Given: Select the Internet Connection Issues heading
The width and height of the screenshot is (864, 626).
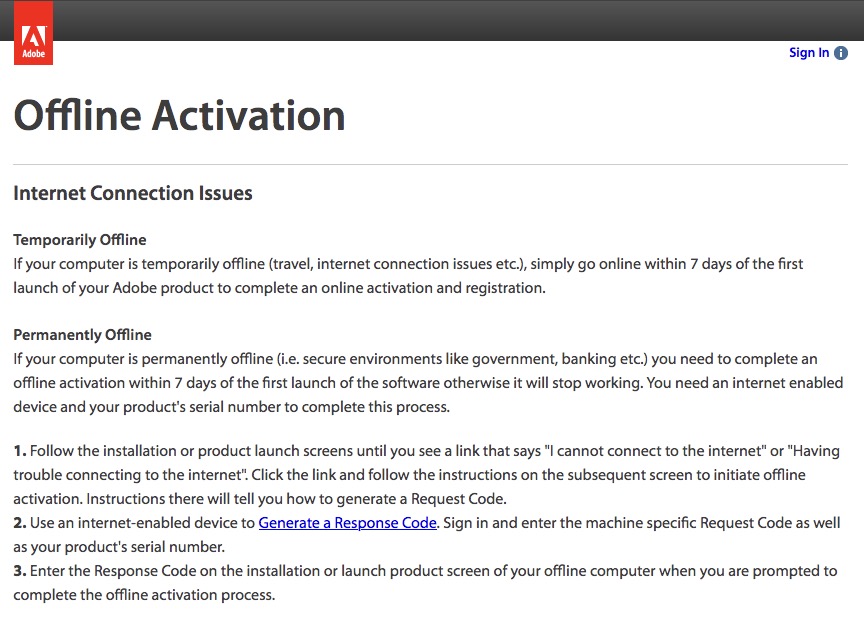Looking at the screenshot, I should (133, 193).
